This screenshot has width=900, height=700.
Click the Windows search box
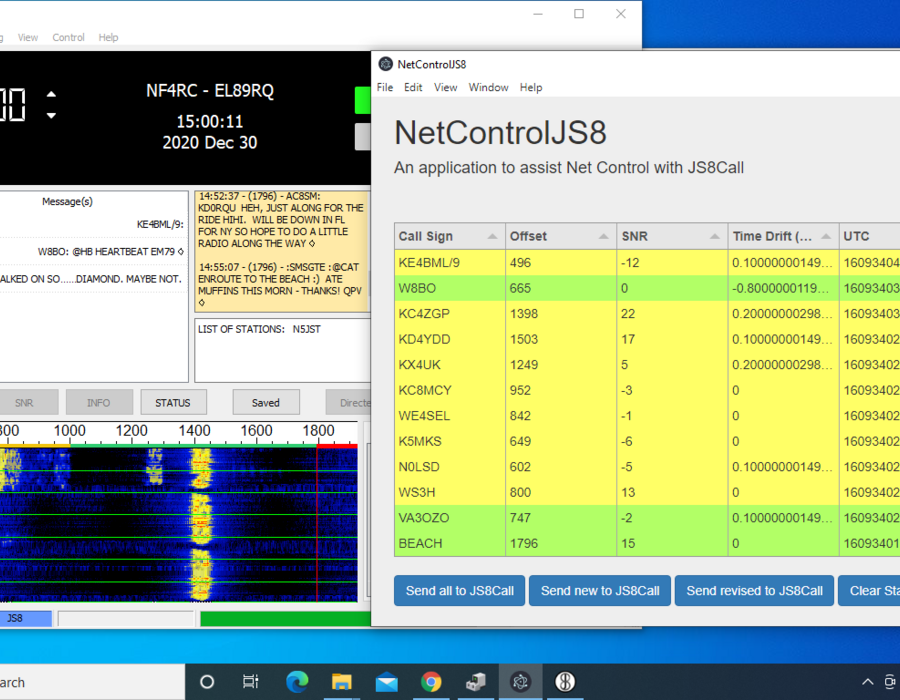tap(92, 682)
